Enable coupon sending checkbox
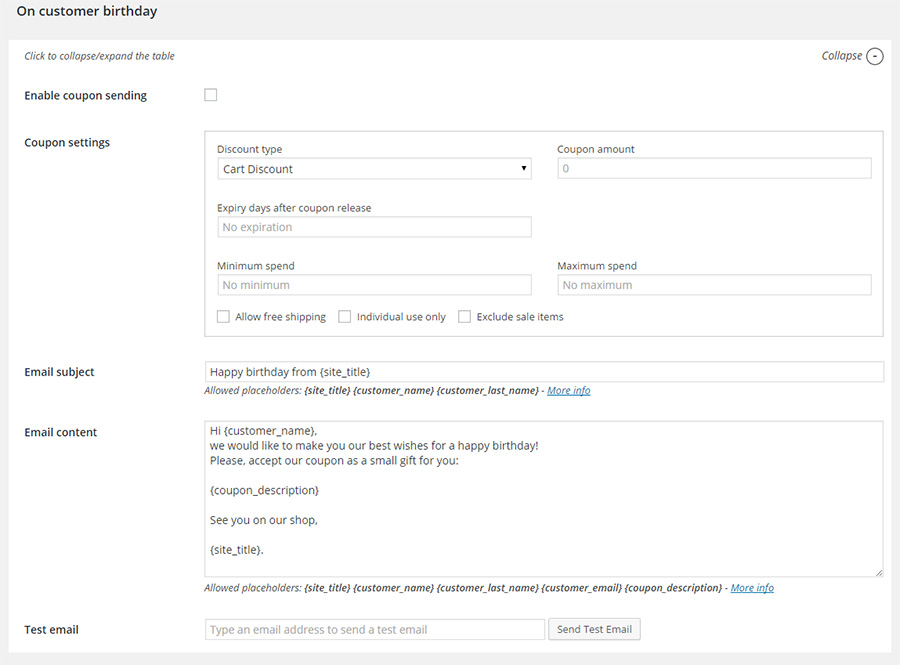Image resolution: width=900 pixels, height=665 pixels. point(211,95)
